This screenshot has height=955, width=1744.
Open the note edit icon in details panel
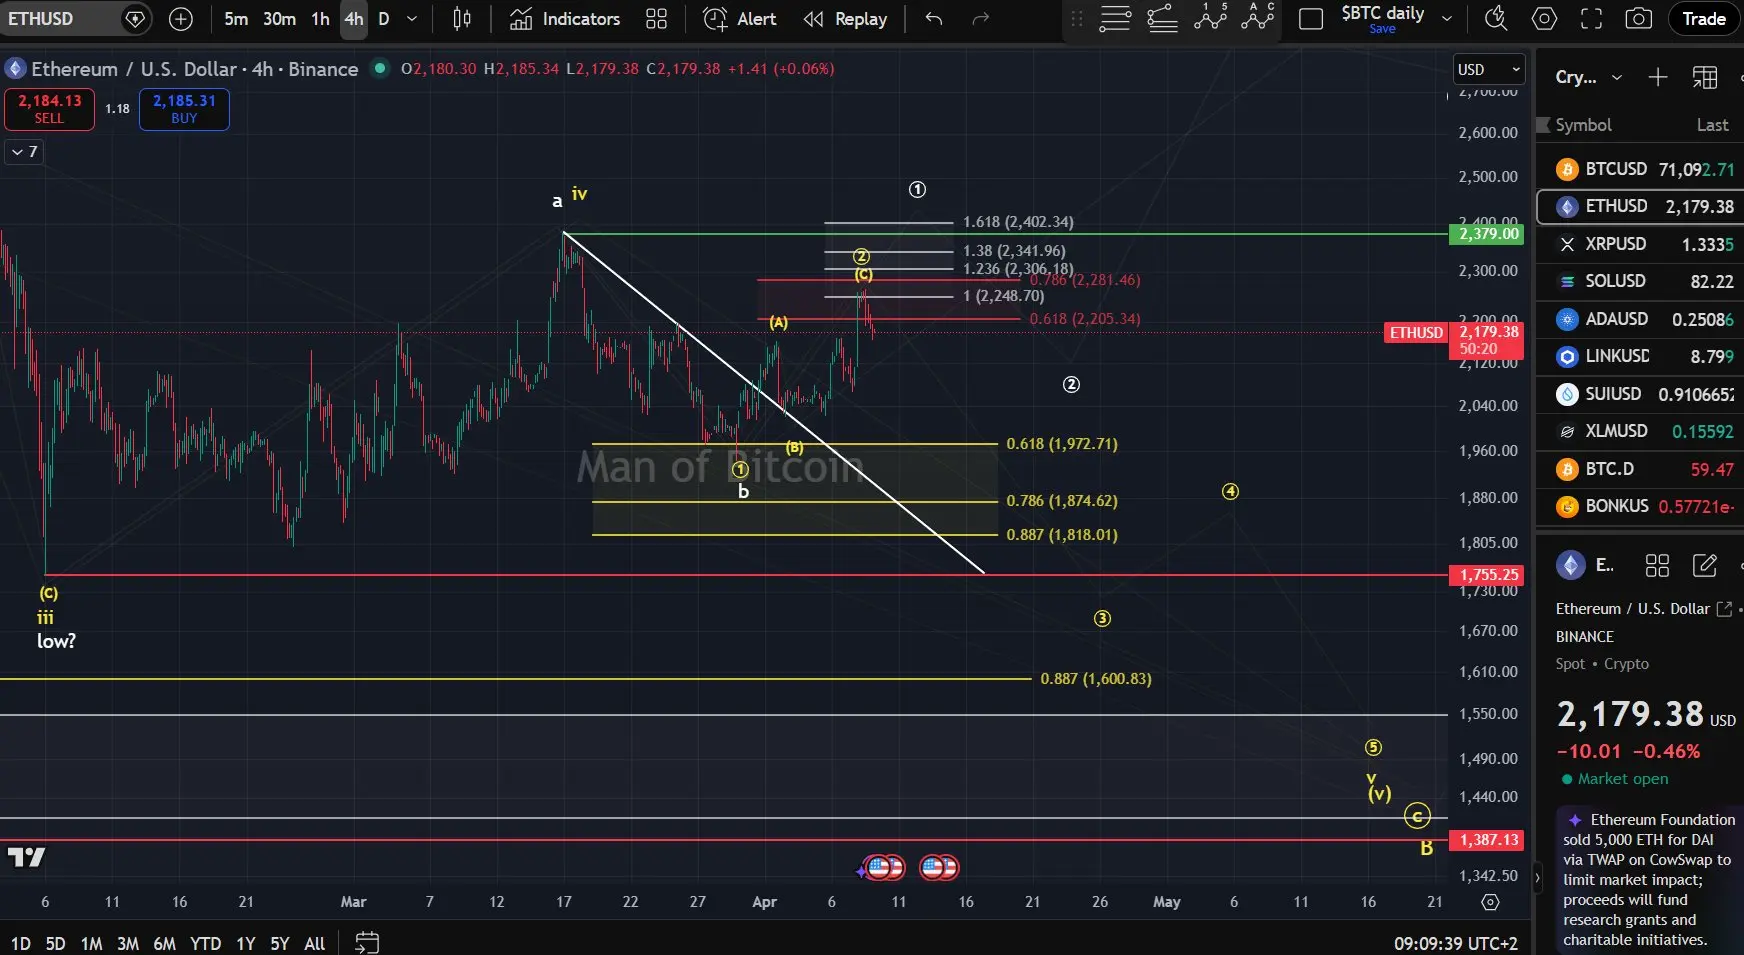1705,566
